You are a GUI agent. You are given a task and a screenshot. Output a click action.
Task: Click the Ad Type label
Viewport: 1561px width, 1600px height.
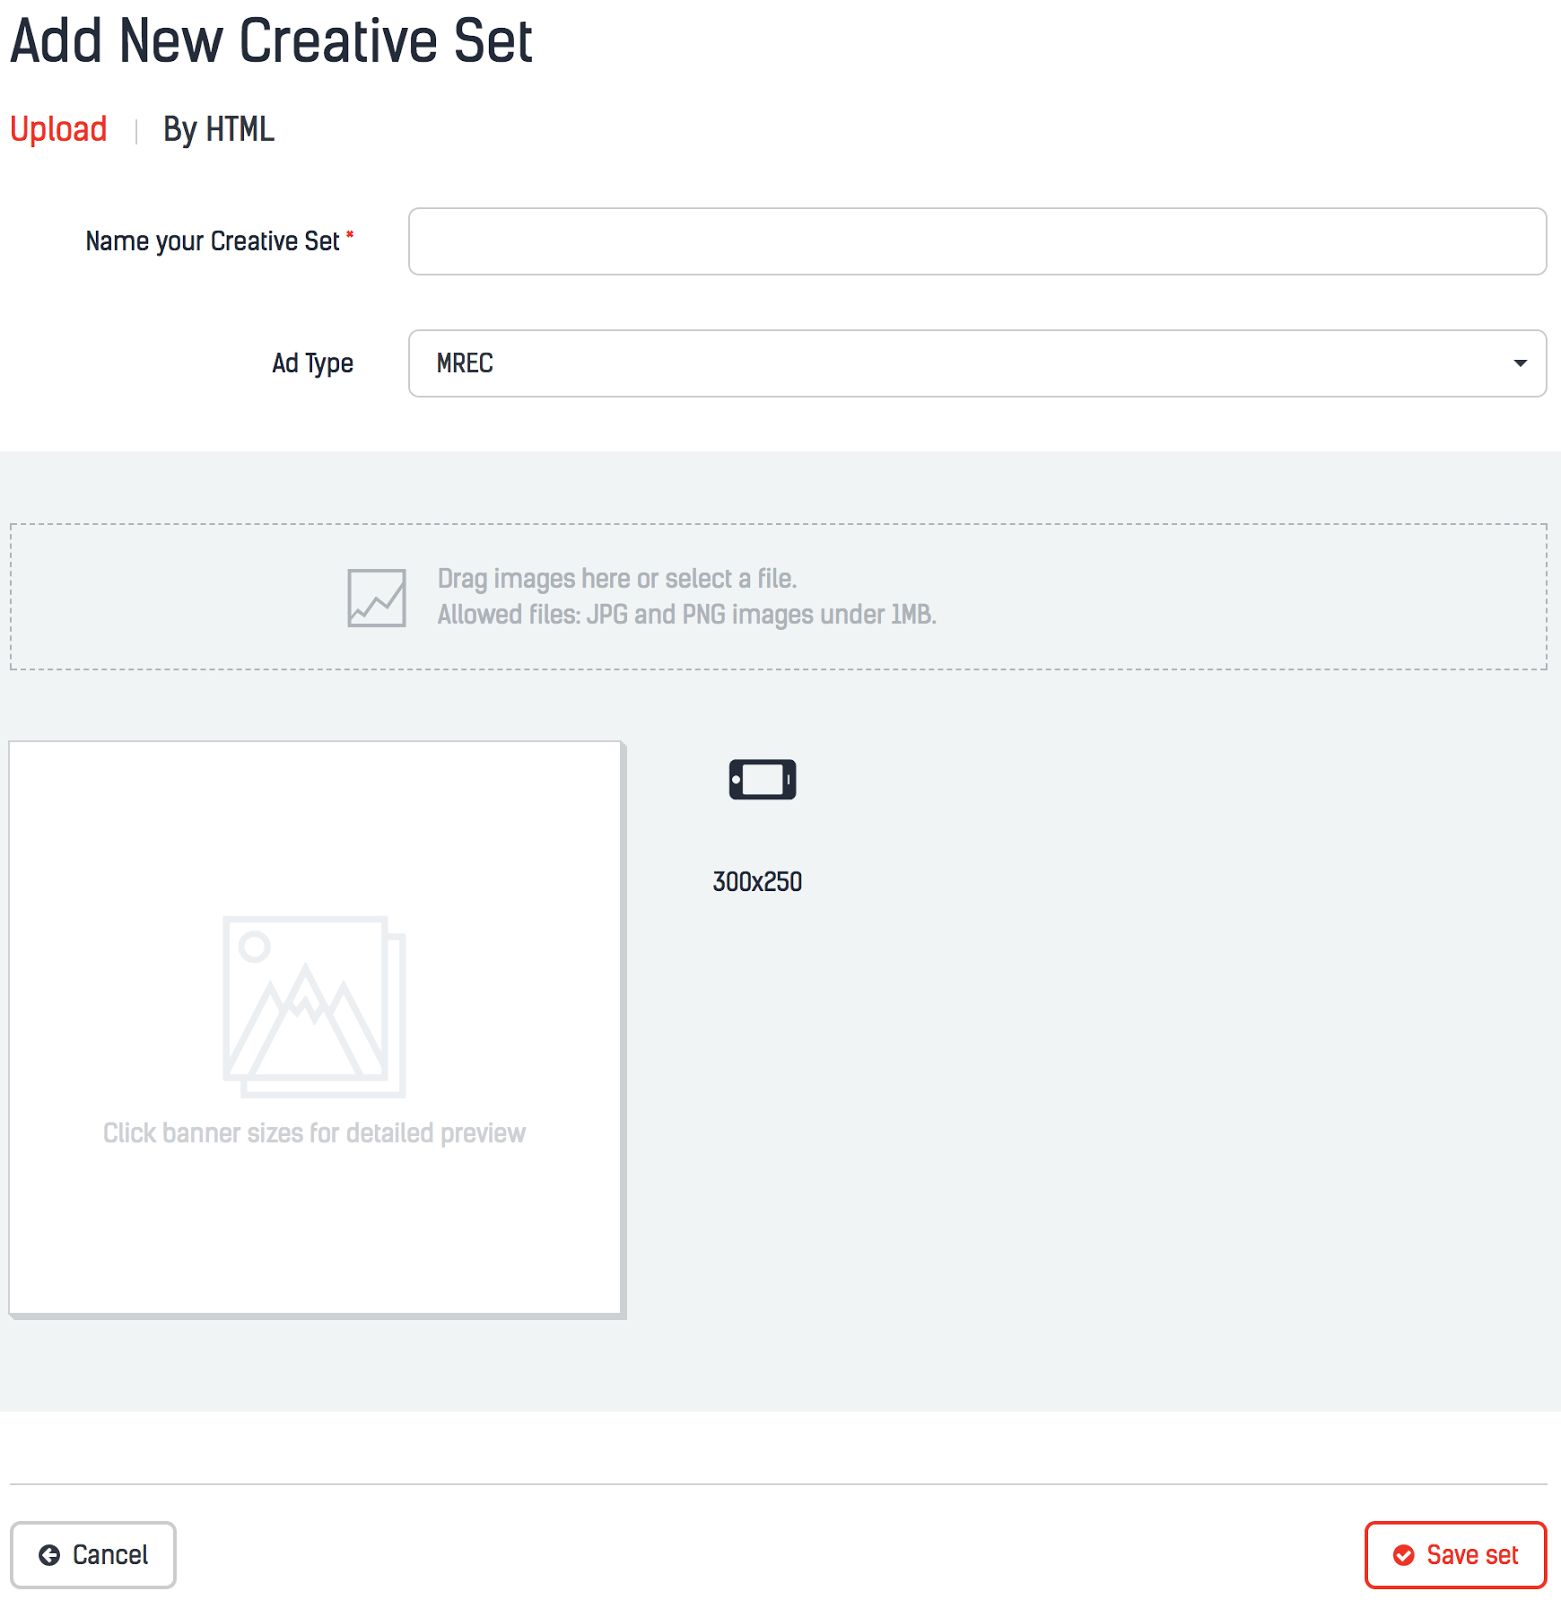click(x=312, y=363)
